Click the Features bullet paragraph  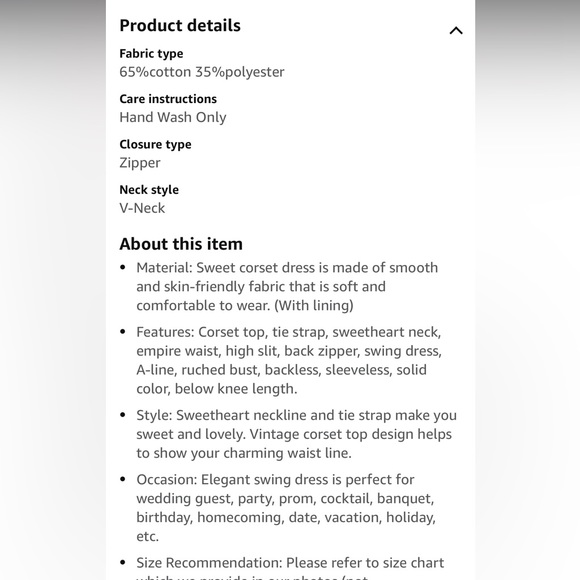coord(289,360)
